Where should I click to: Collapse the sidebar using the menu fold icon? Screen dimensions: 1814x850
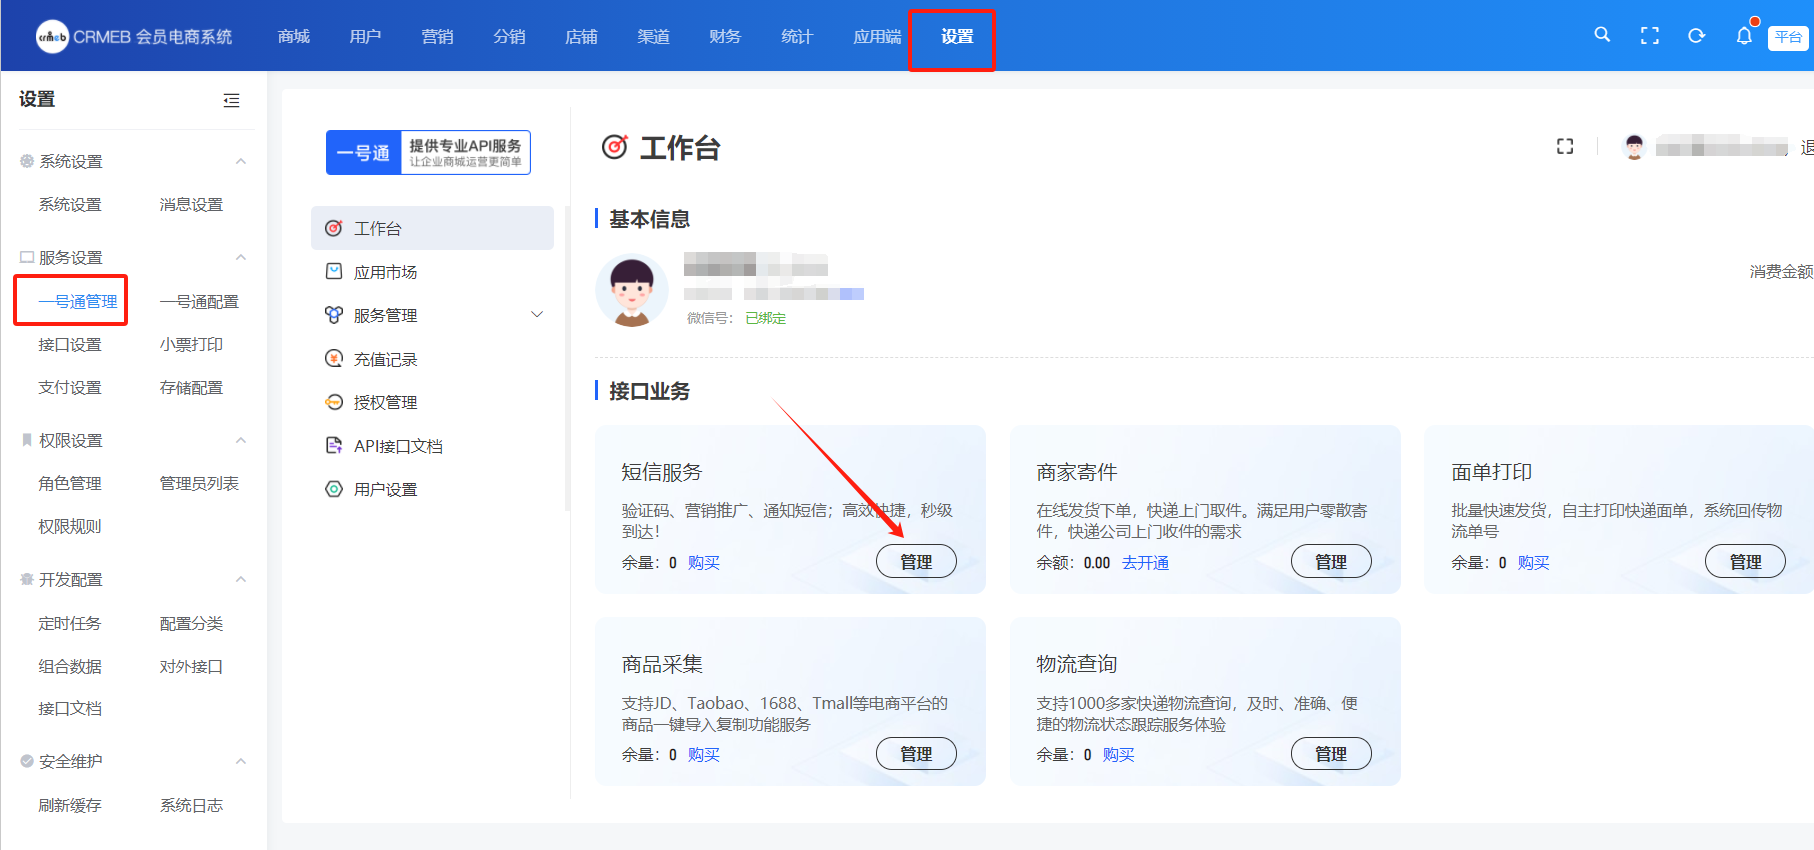coord(231,100)
